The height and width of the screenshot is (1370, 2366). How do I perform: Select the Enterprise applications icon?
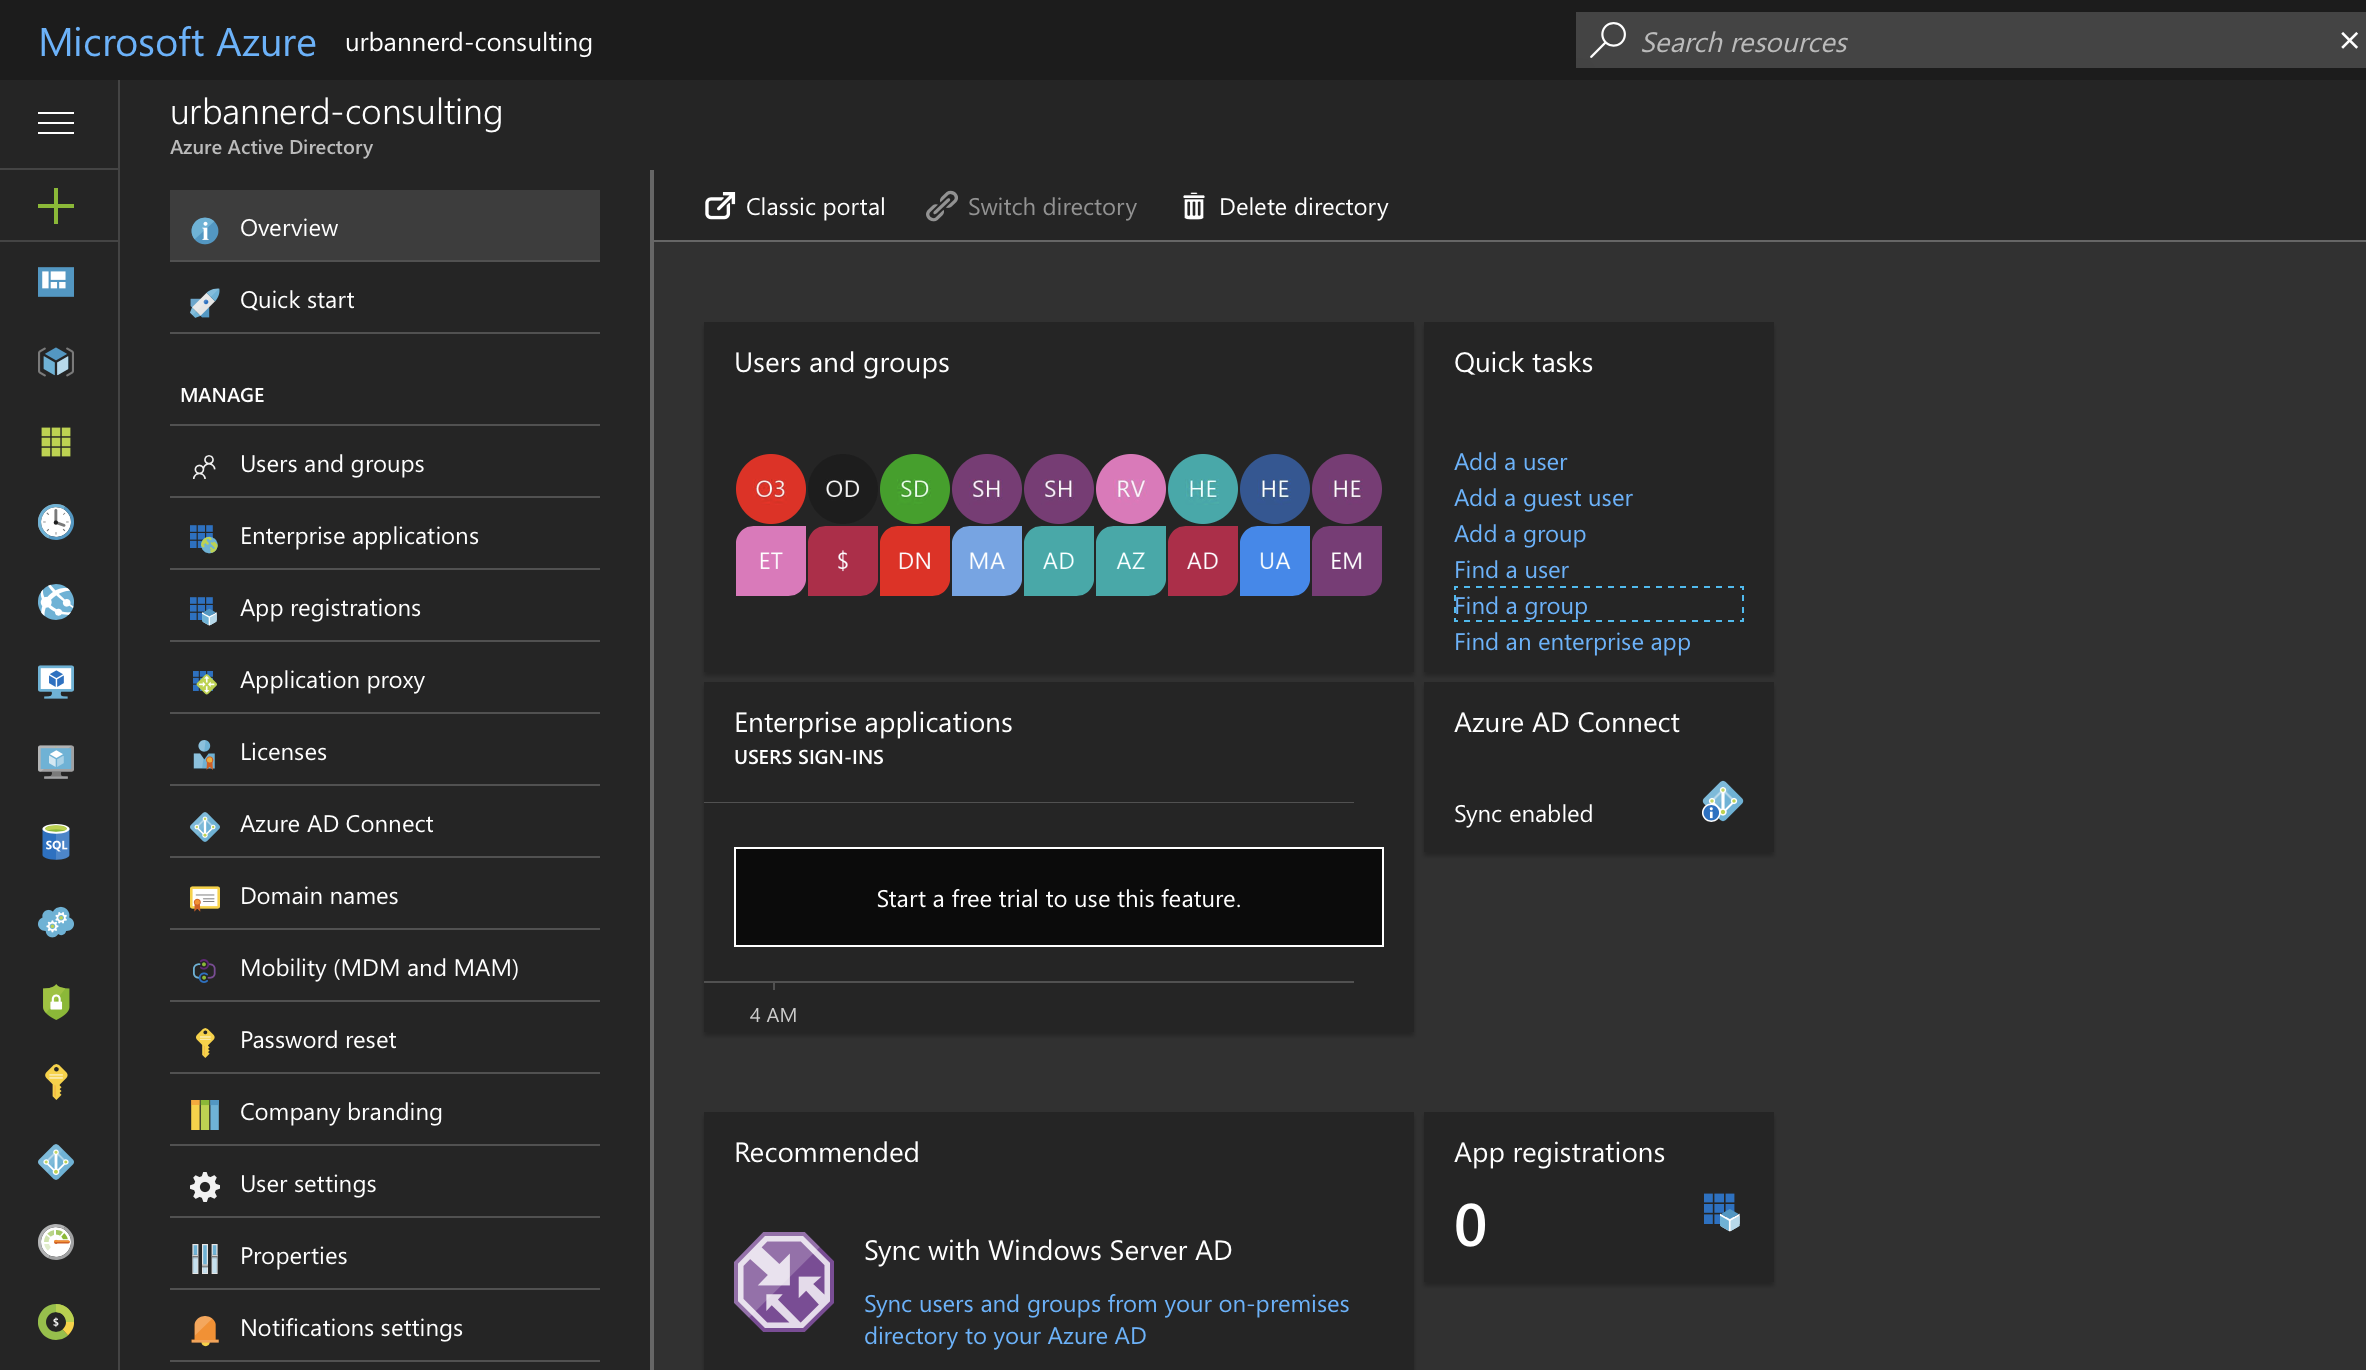coord(202,533)
